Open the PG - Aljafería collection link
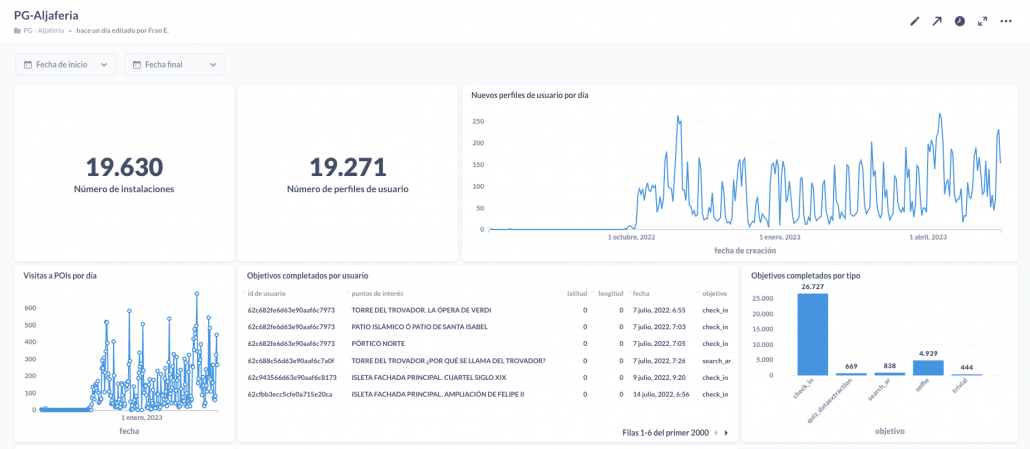 pos(46,31)
